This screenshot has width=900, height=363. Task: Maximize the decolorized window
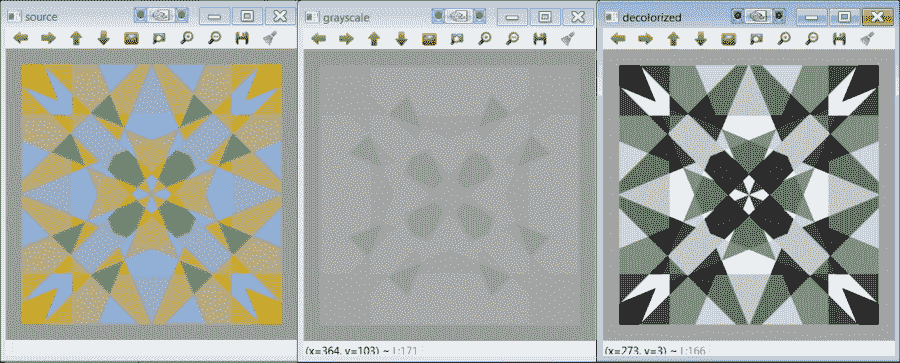844,17
